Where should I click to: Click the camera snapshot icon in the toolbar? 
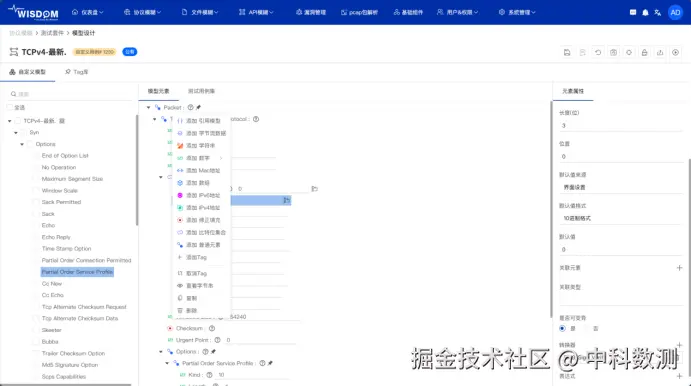click(613, 52)
